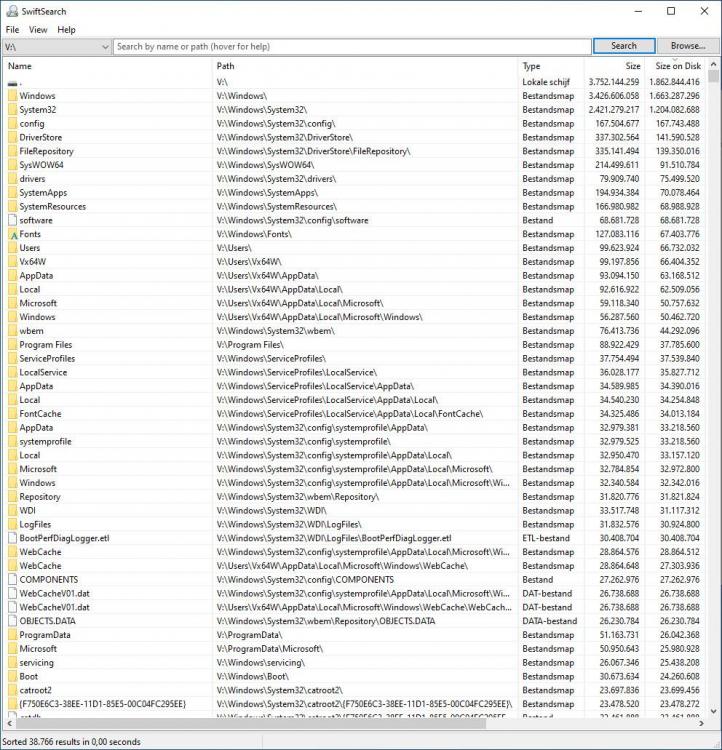
Task: Sort results by Size on Disk column
Action: point(676,66)
